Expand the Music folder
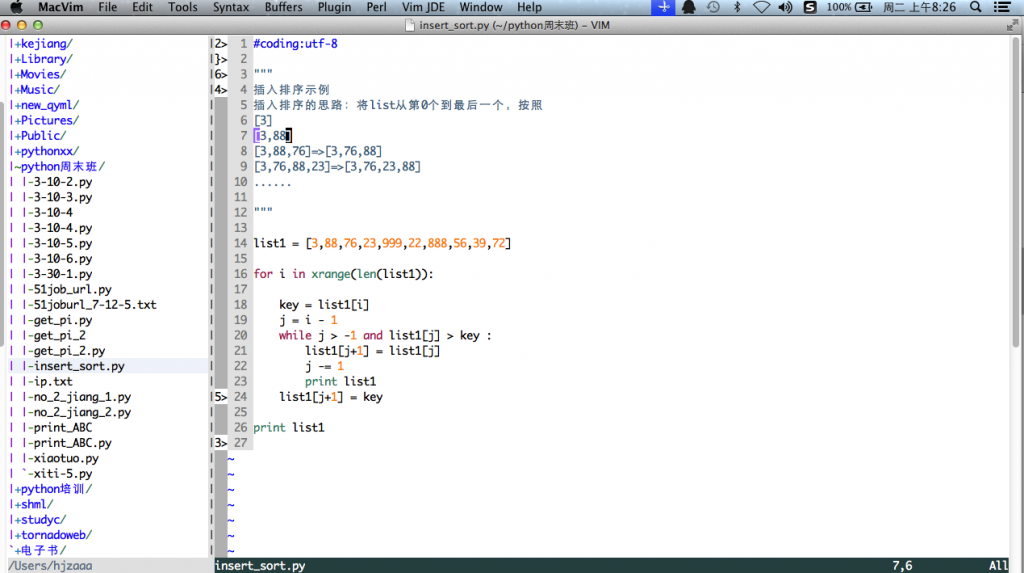The height and width of the screenshot is (573, 1024). [x=37, y=90]
